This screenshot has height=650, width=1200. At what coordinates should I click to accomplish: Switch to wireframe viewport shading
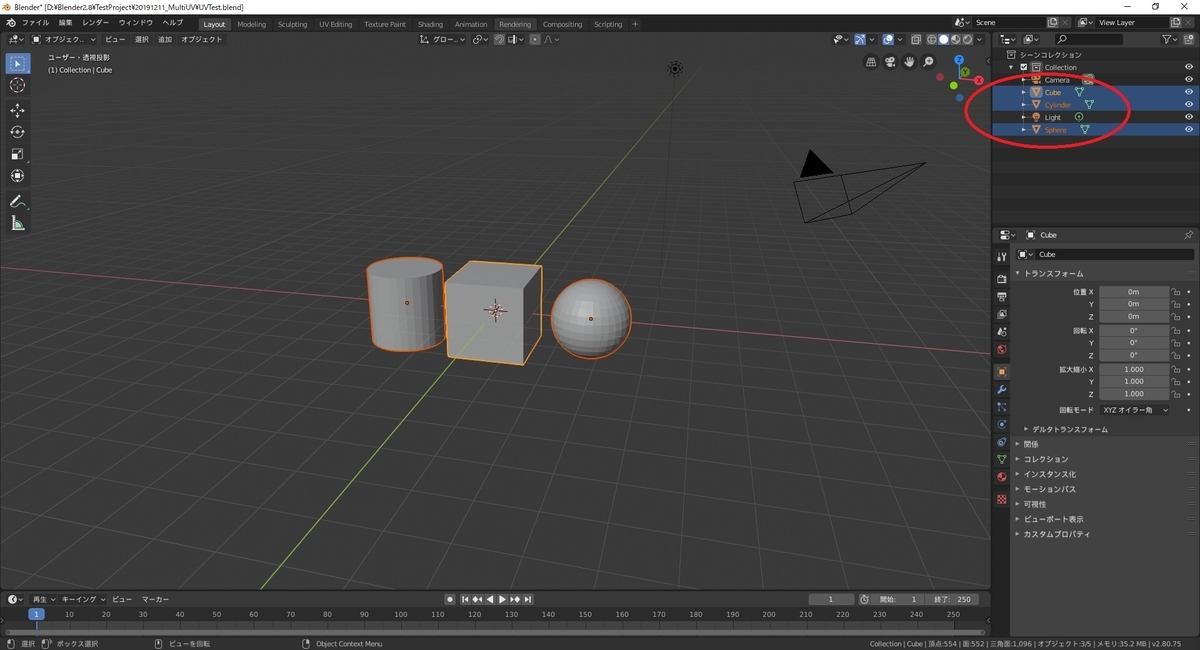pyautogui.click(x=931, y=39)
